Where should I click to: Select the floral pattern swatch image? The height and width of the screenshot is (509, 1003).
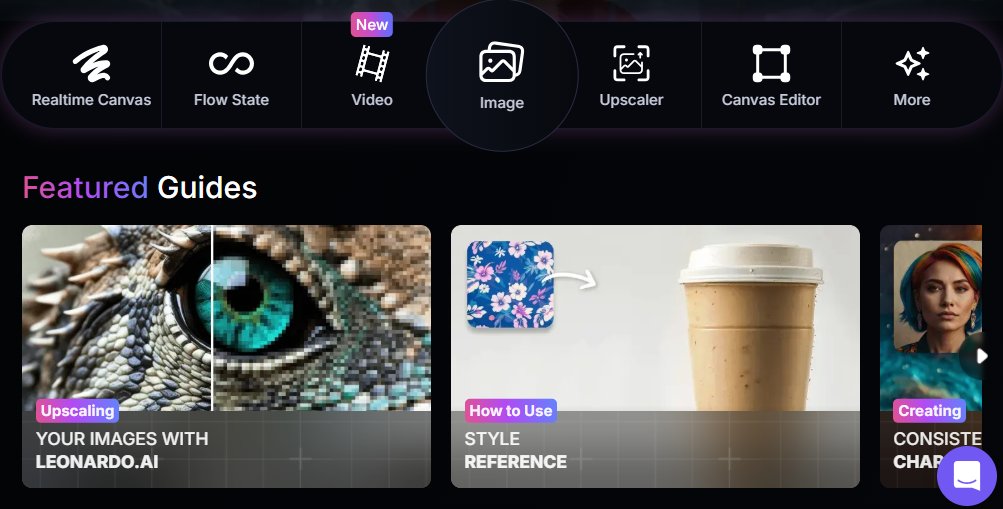click(x=510, y=285)
